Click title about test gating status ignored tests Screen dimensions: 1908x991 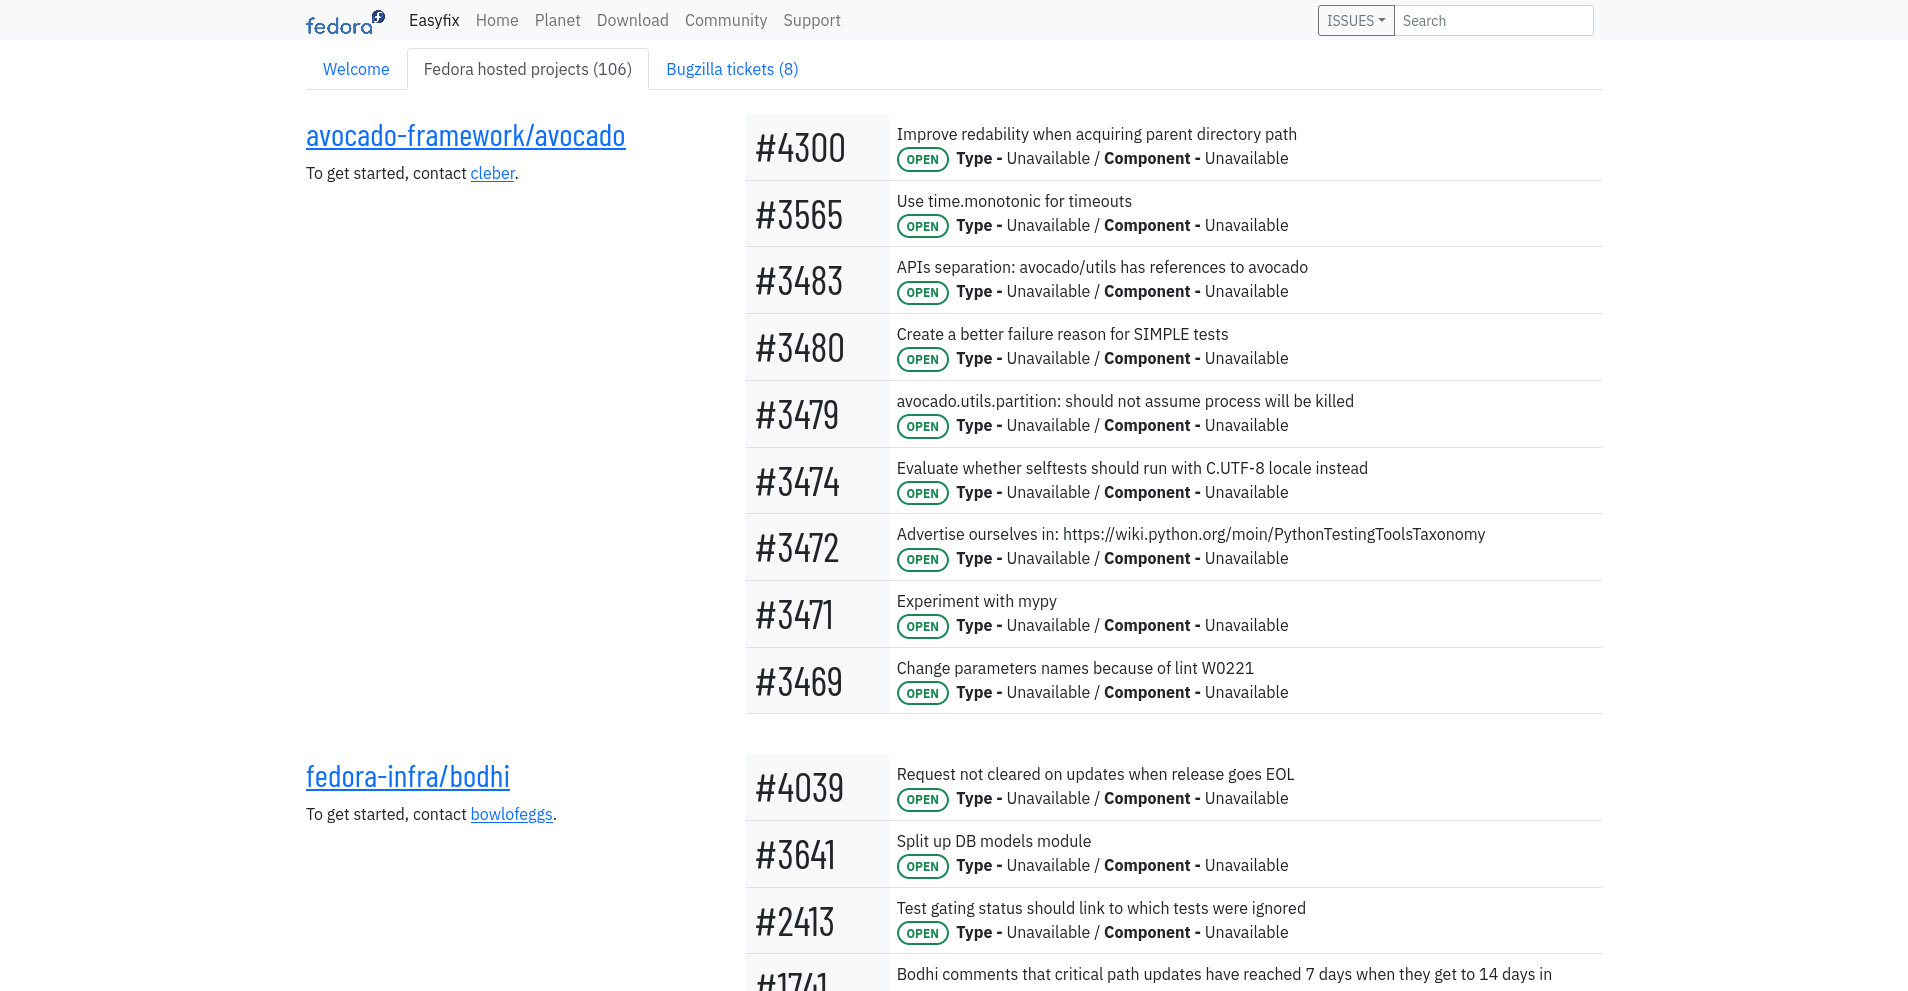1101,908
